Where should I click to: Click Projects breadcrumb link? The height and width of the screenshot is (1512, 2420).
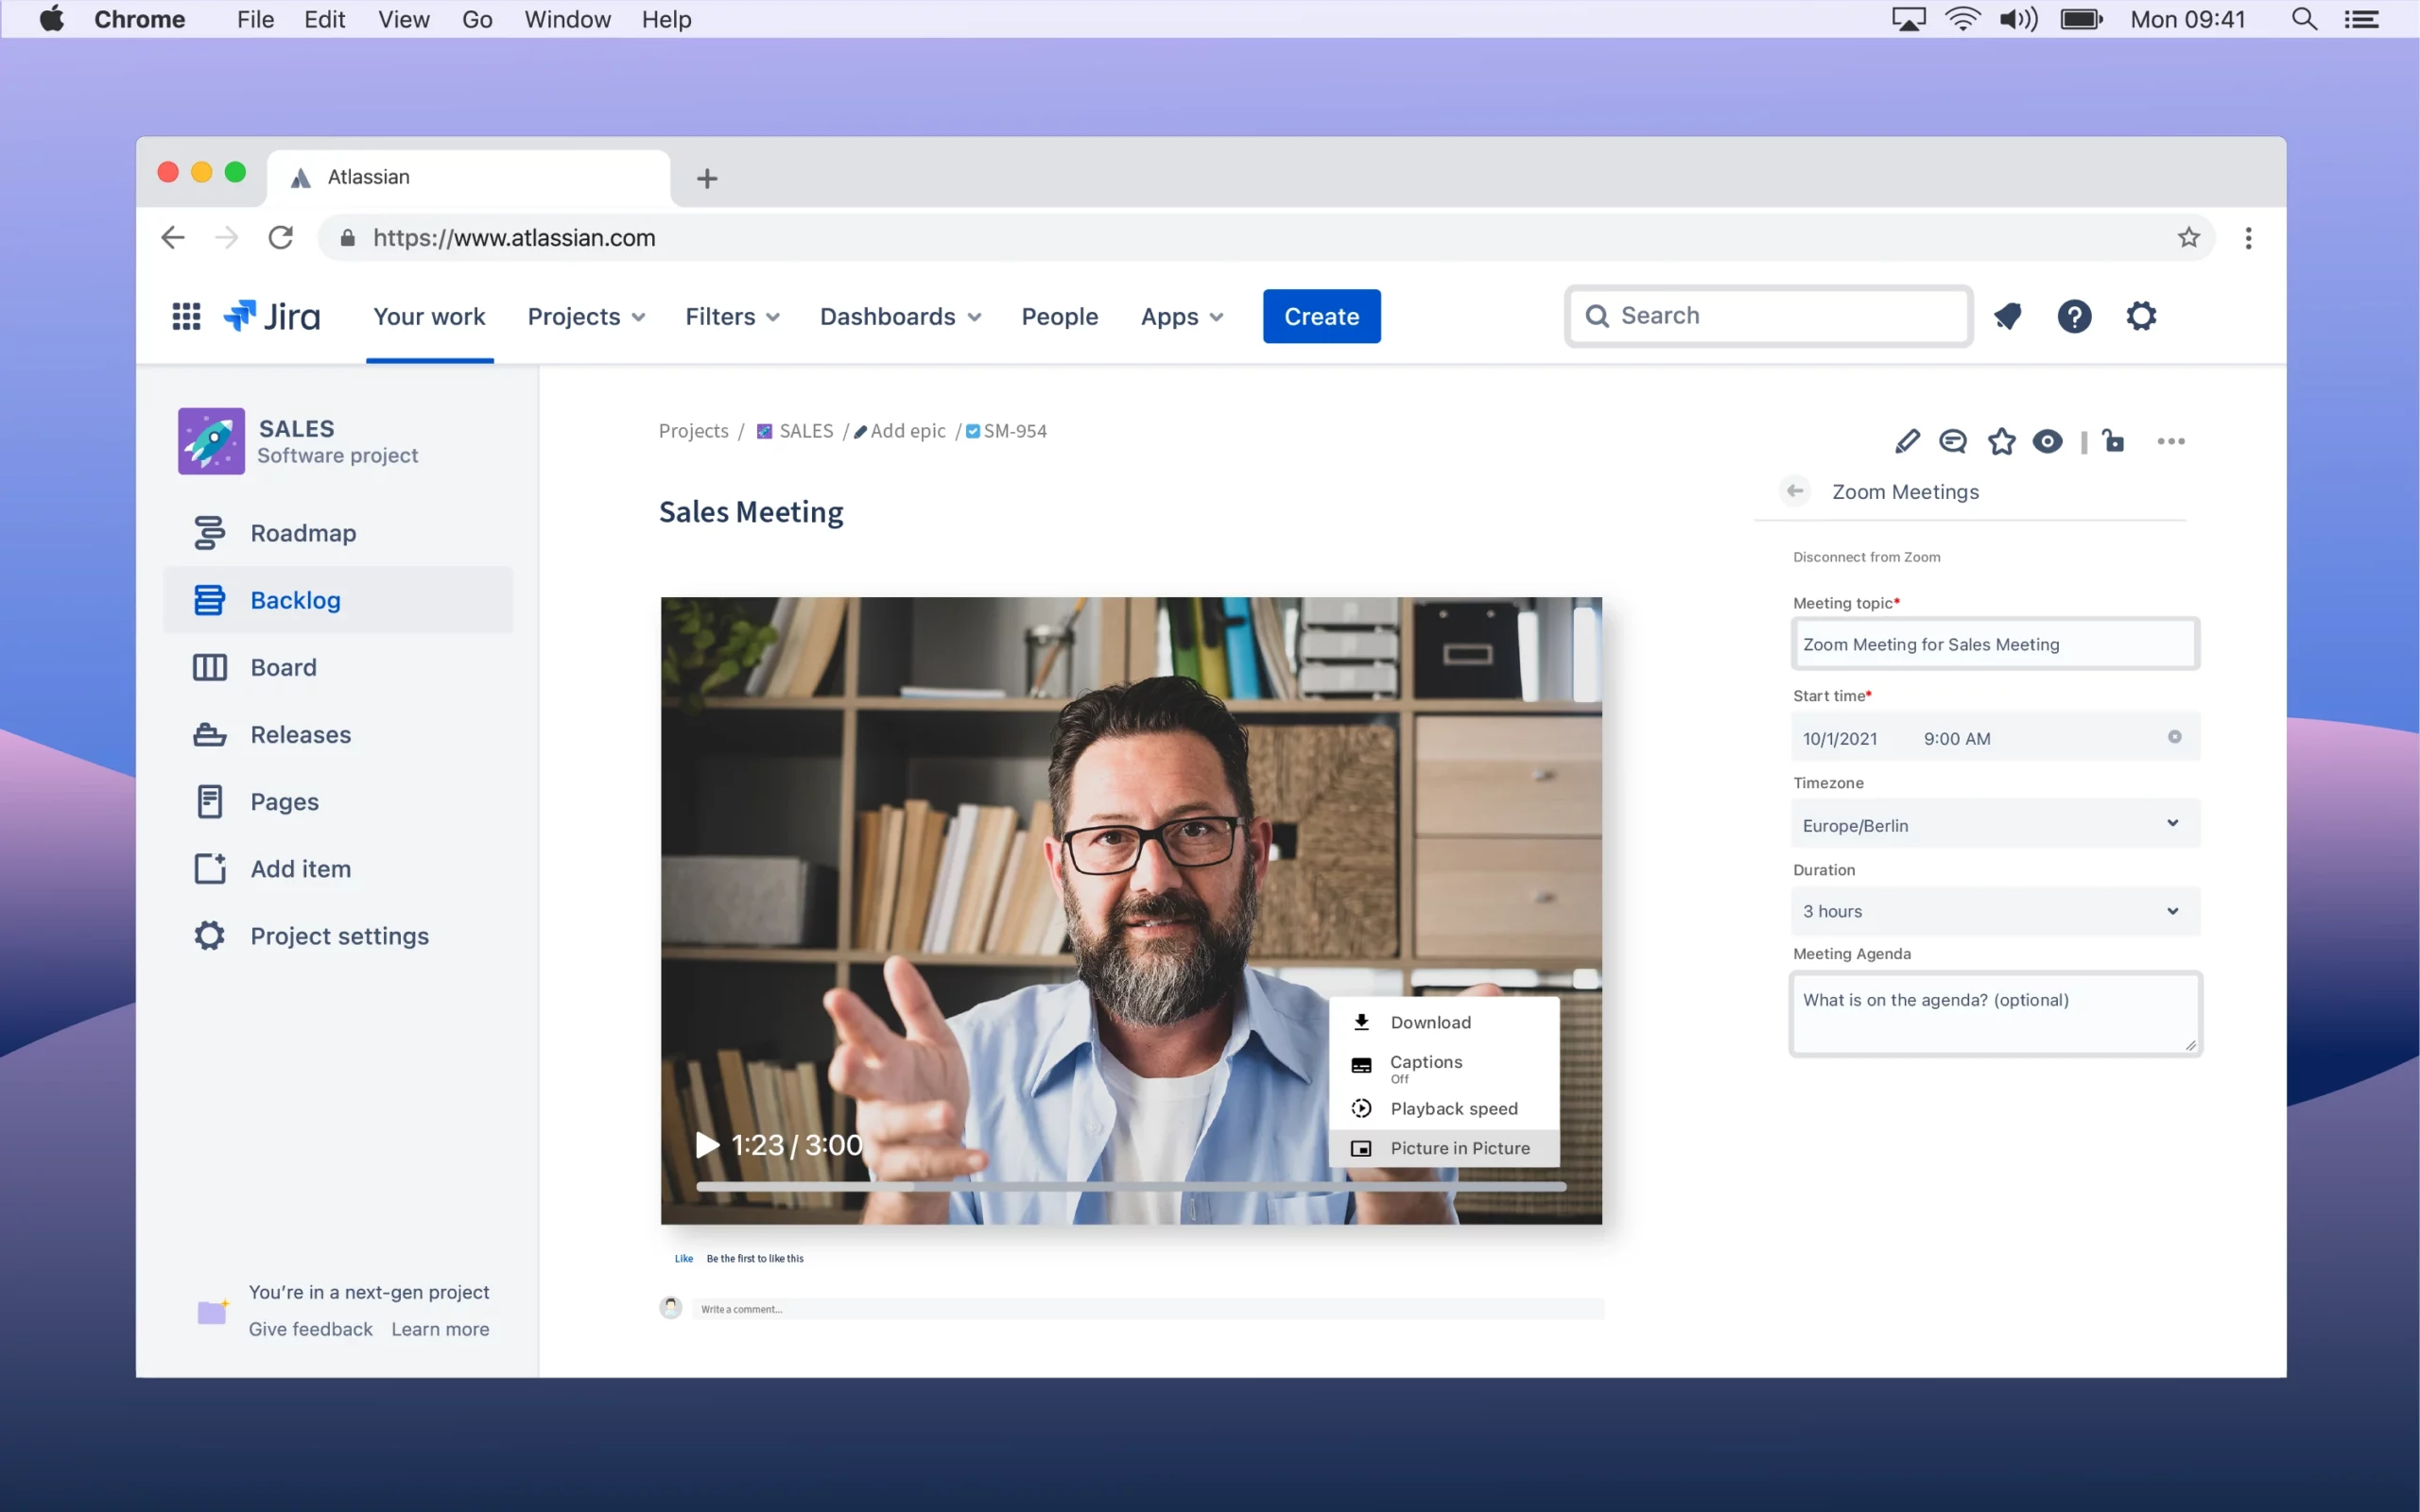pos(693,431)
